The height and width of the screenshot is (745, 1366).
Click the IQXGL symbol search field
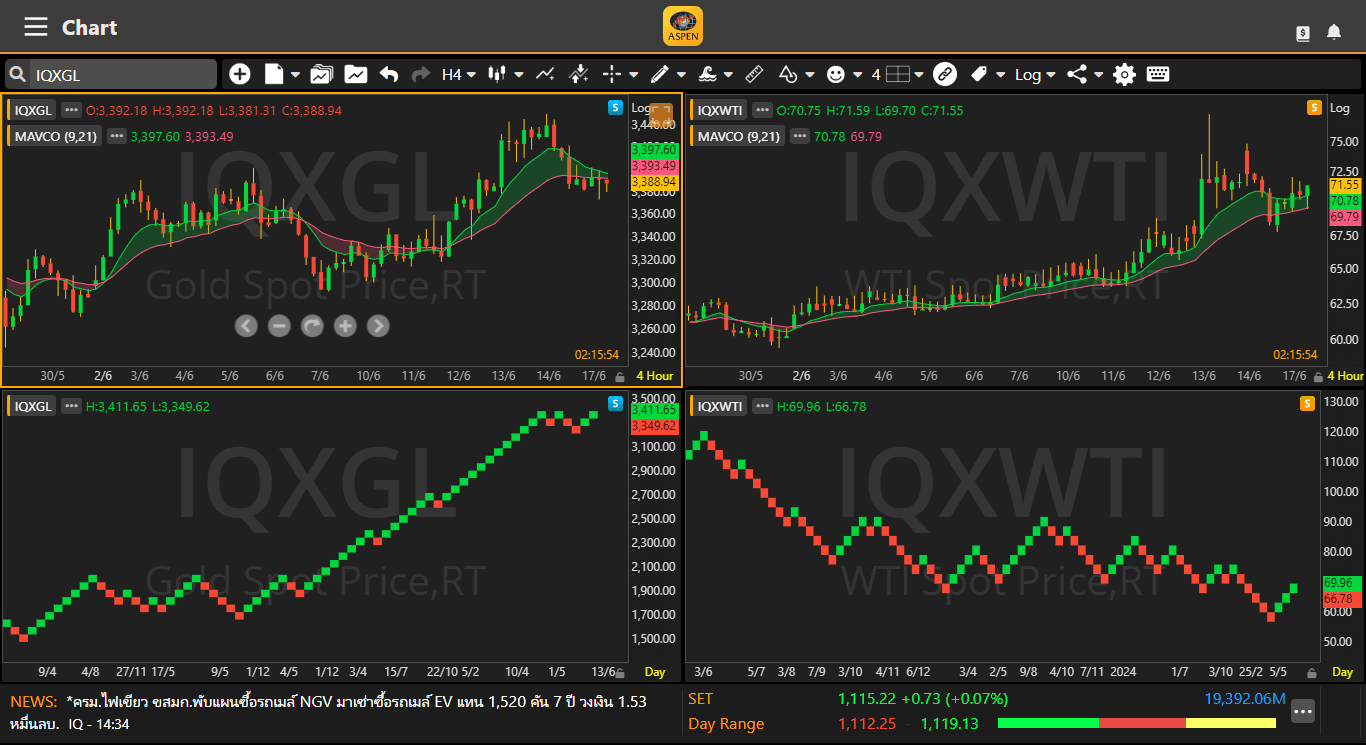tap(120, 74)
